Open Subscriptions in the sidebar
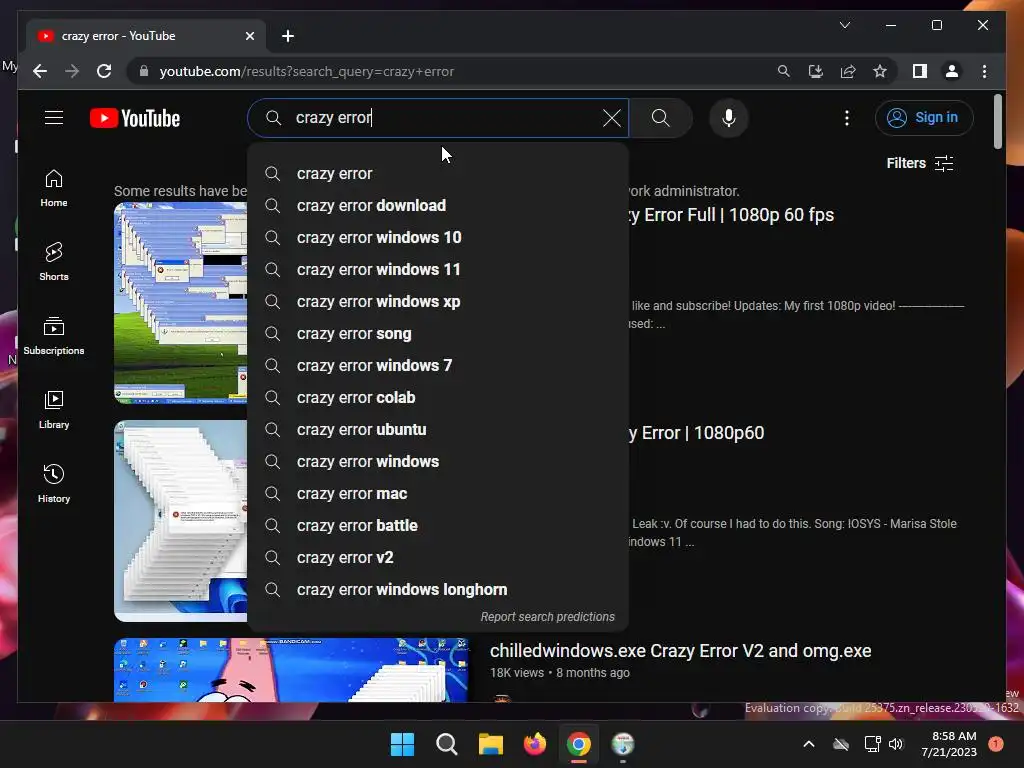1024x768 pixels. coord(54,336)
